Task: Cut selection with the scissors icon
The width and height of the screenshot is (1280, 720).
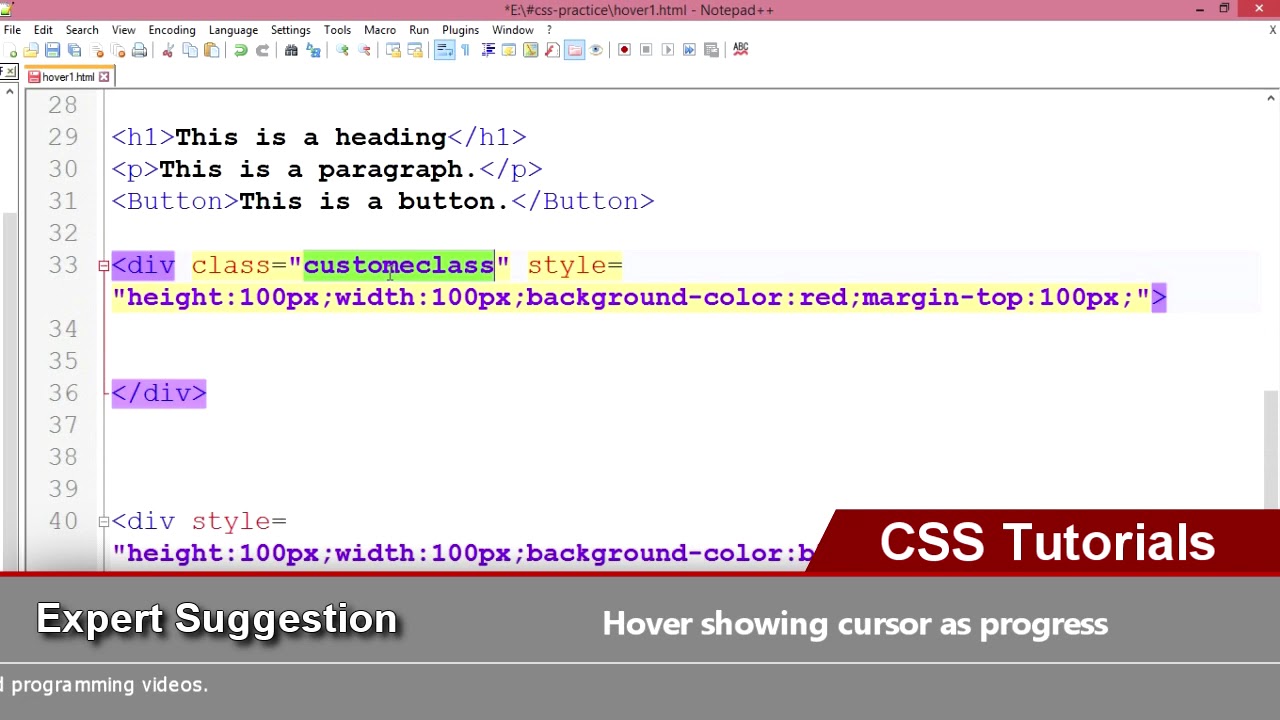Action: click(168, 49)
